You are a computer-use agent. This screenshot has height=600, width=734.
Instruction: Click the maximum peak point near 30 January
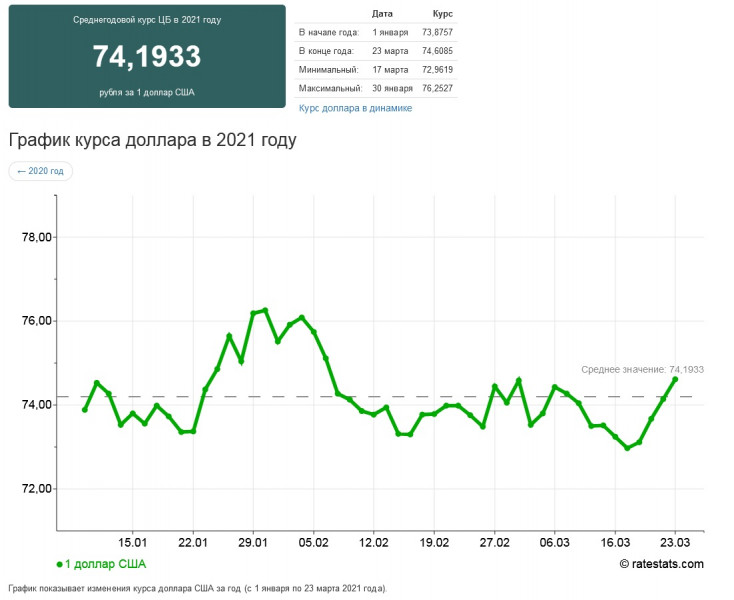pos(265,310)
